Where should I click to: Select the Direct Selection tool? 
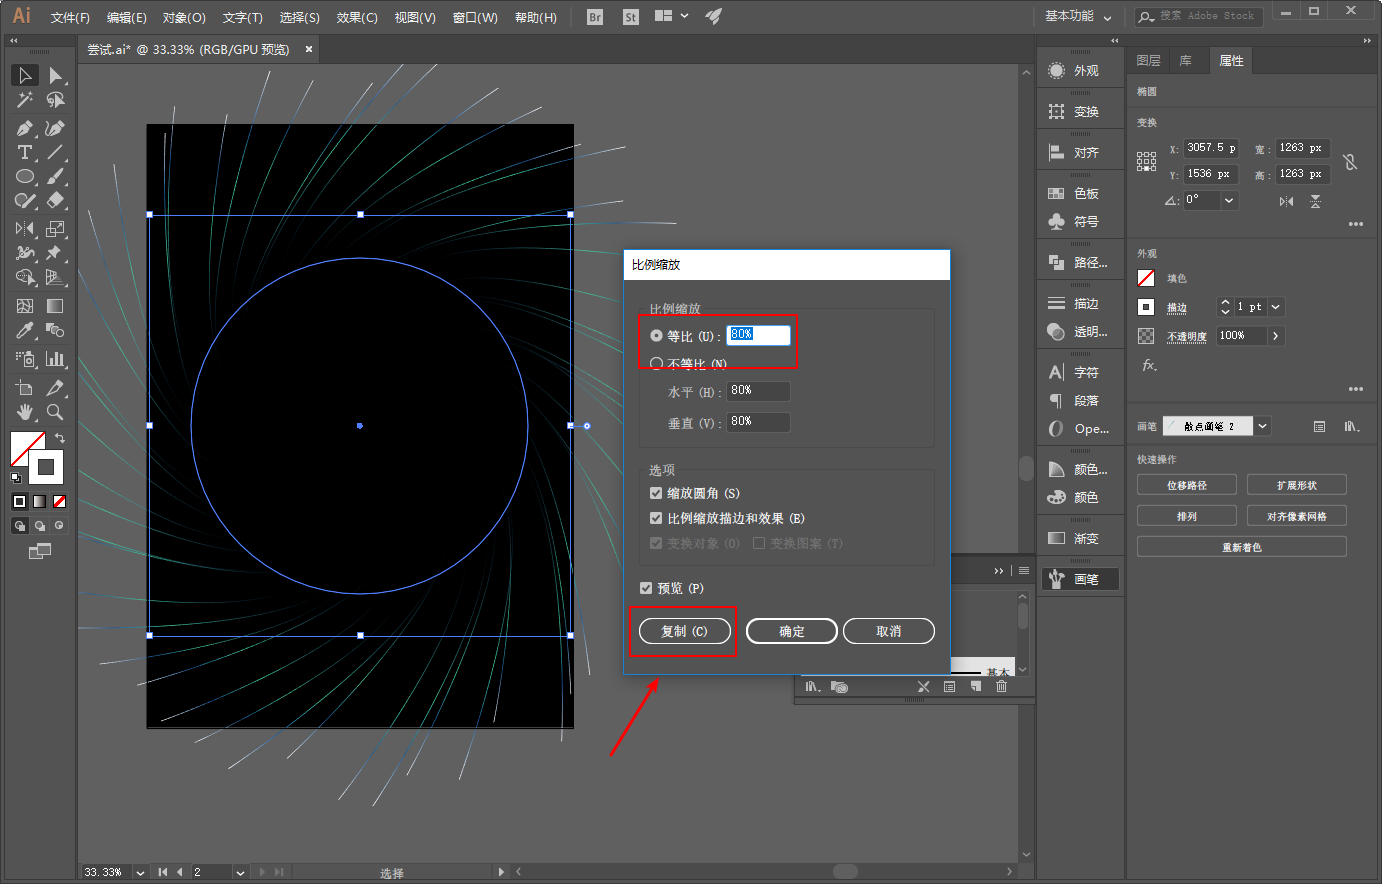(x=55, y=76)
